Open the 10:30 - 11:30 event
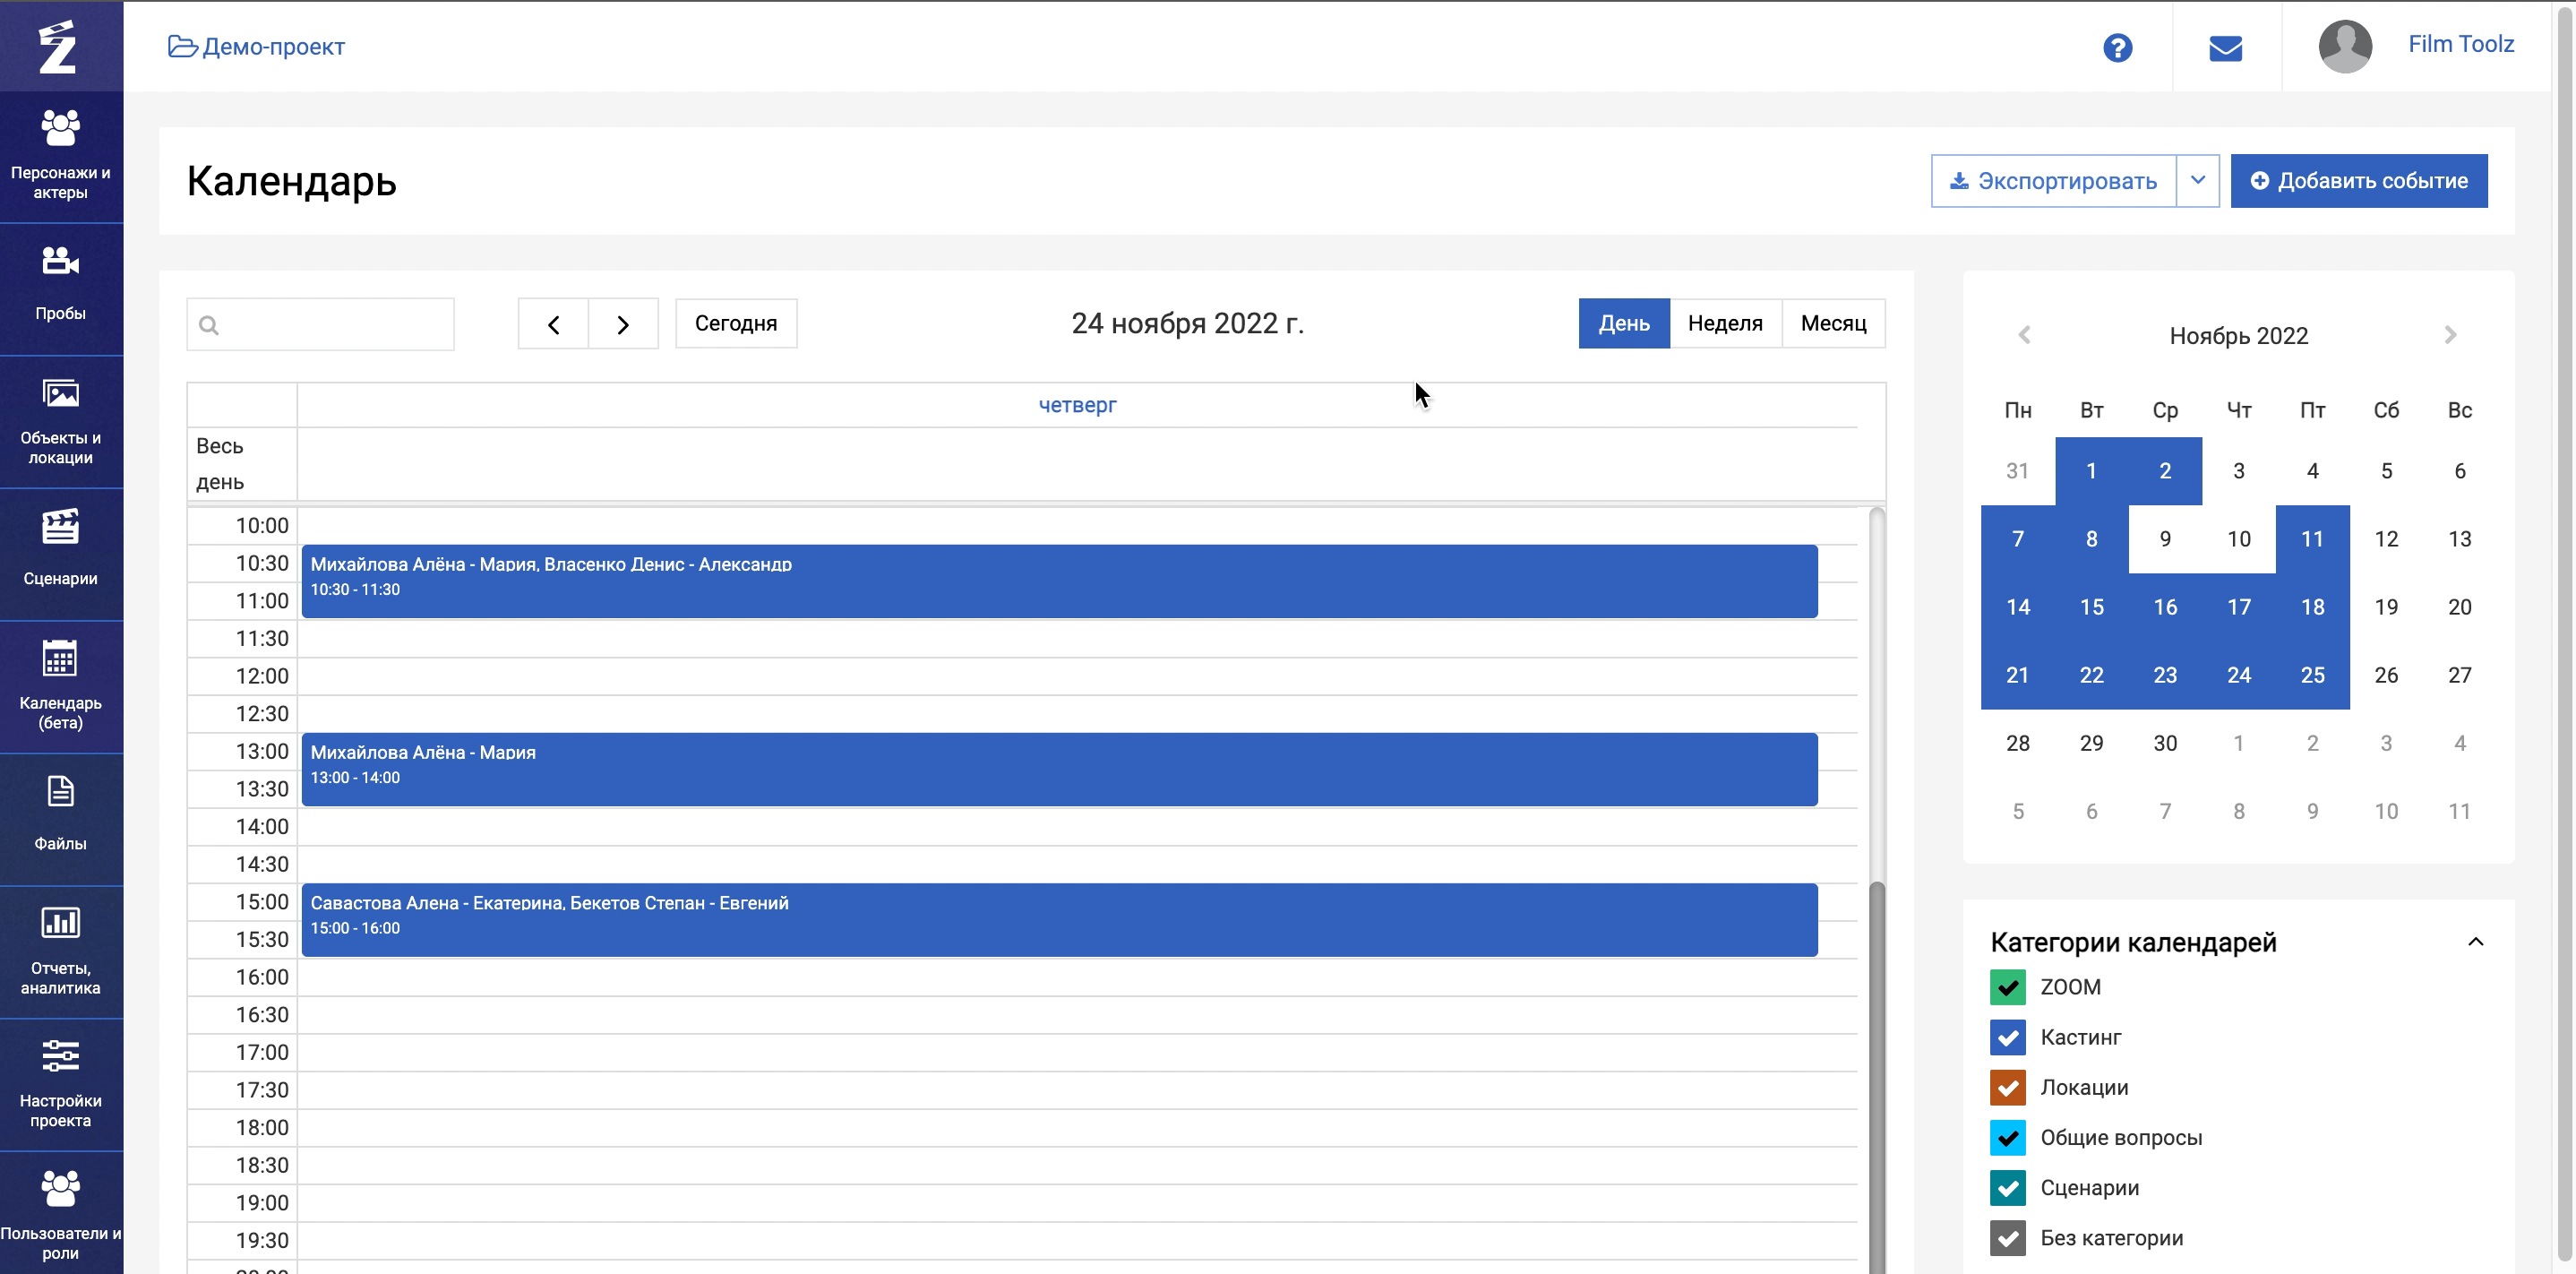Image resolution: width=2576 pixels, height=1274 pixels. [1059, 581]
